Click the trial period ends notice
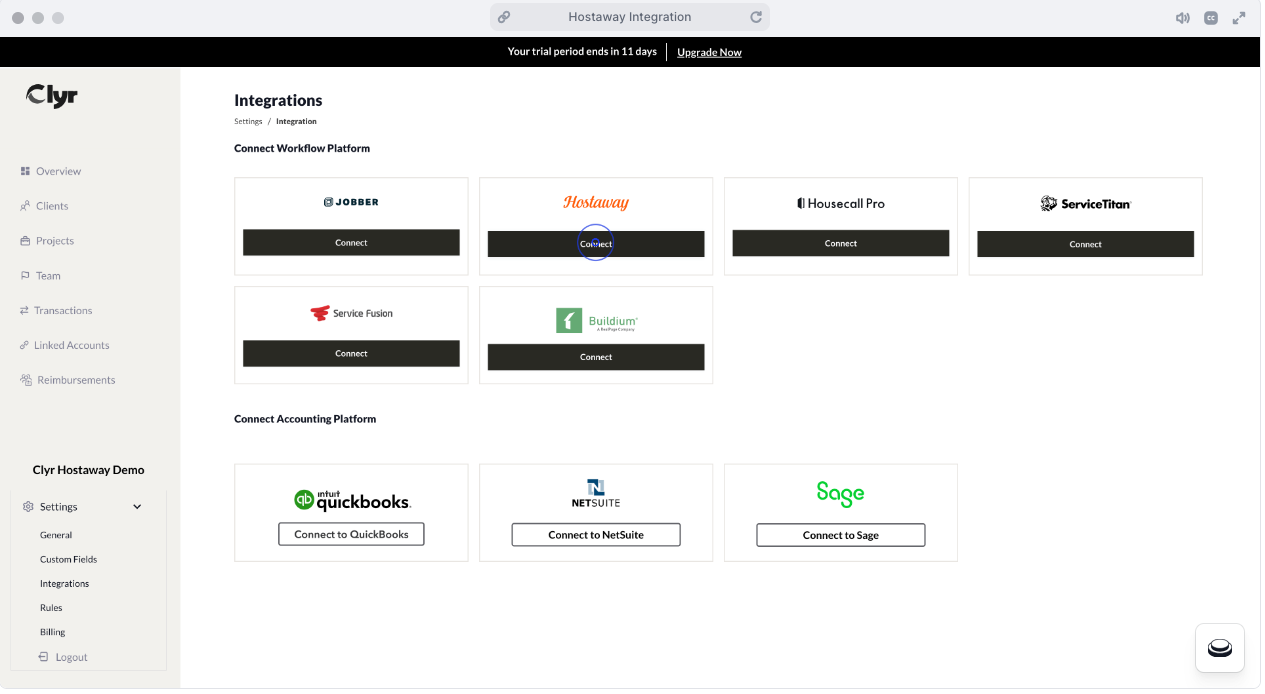This screenshot has width=1265, height=694. (582, 51)
